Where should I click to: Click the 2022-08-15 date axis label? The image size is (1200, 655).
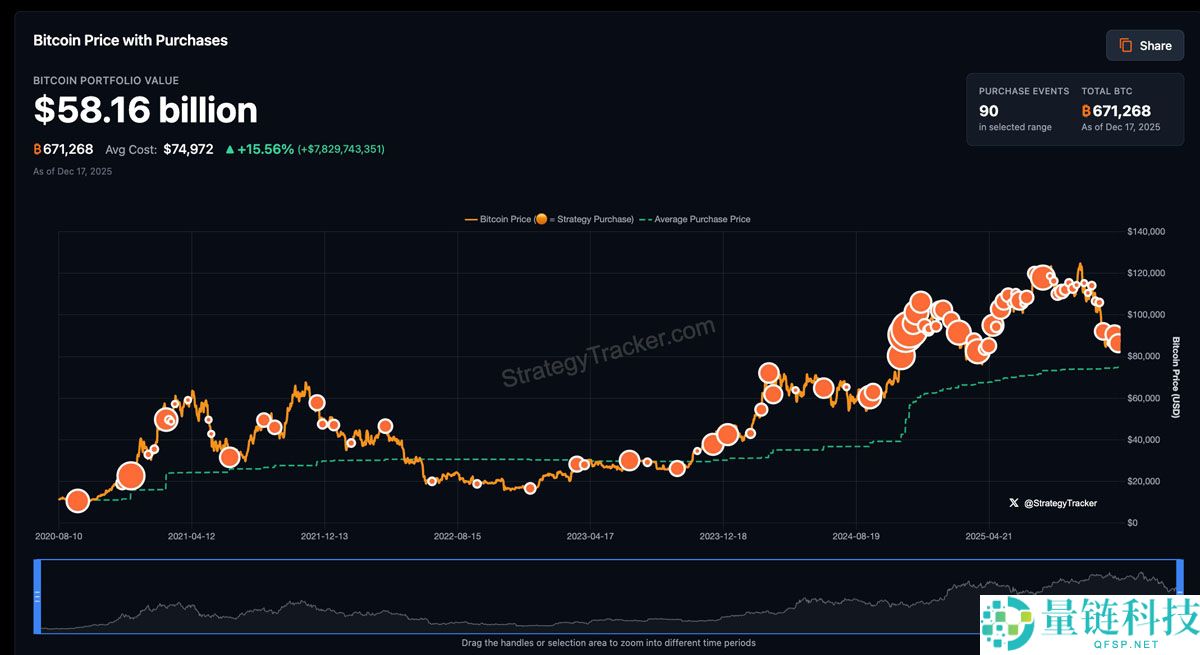click(459, 536)
